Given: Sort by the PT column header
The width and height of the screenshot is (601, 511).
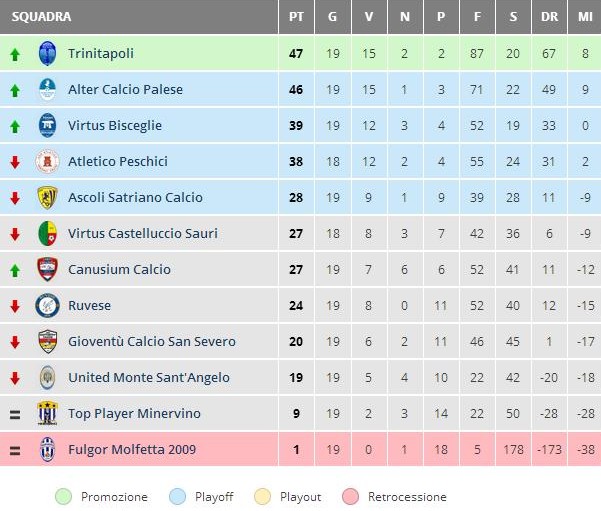Looking at the screenshot, I should coord(296,17).
